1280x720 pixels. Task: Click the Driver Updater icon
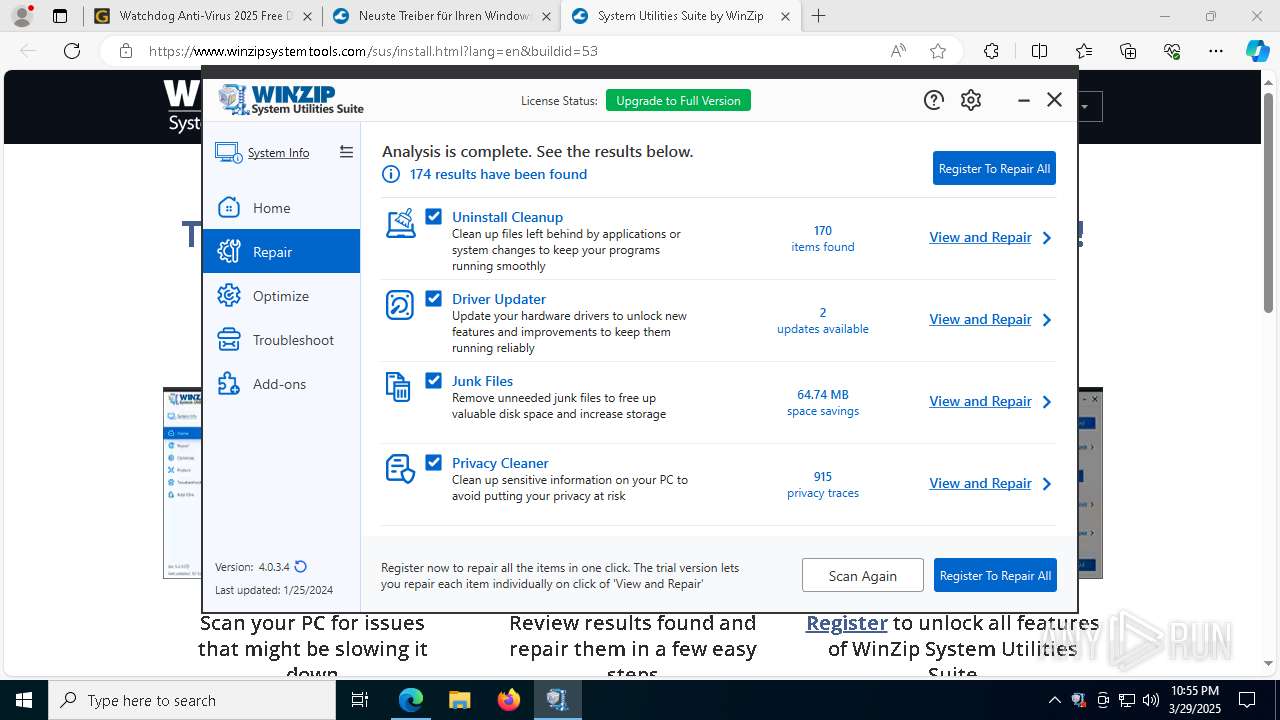coord(400,305)
